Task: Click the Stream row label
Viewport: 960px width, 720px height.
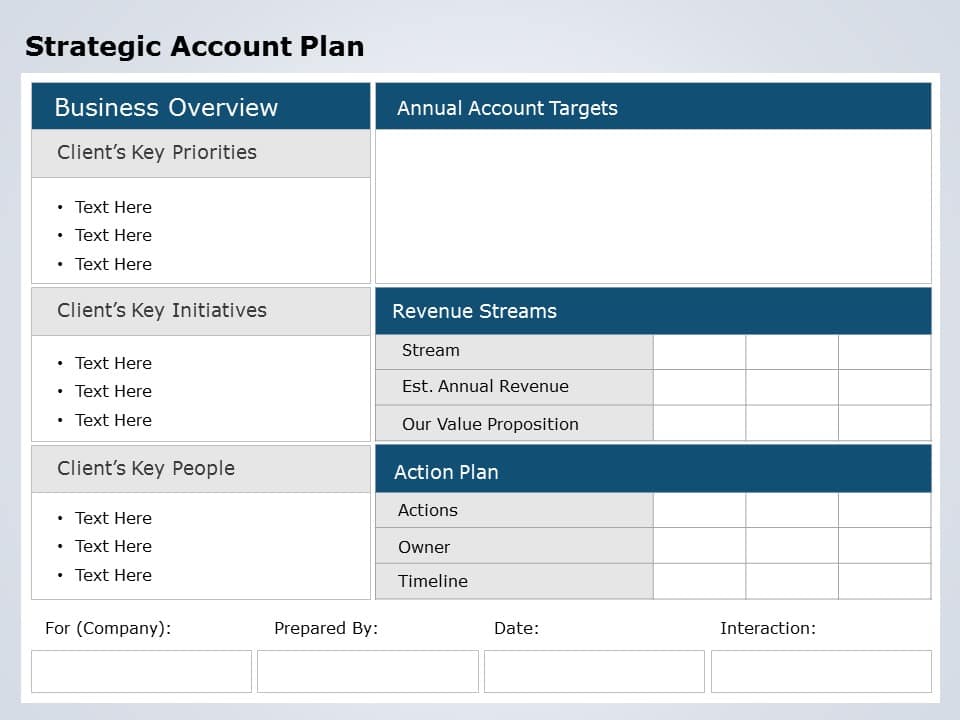Action: (514, 351)
